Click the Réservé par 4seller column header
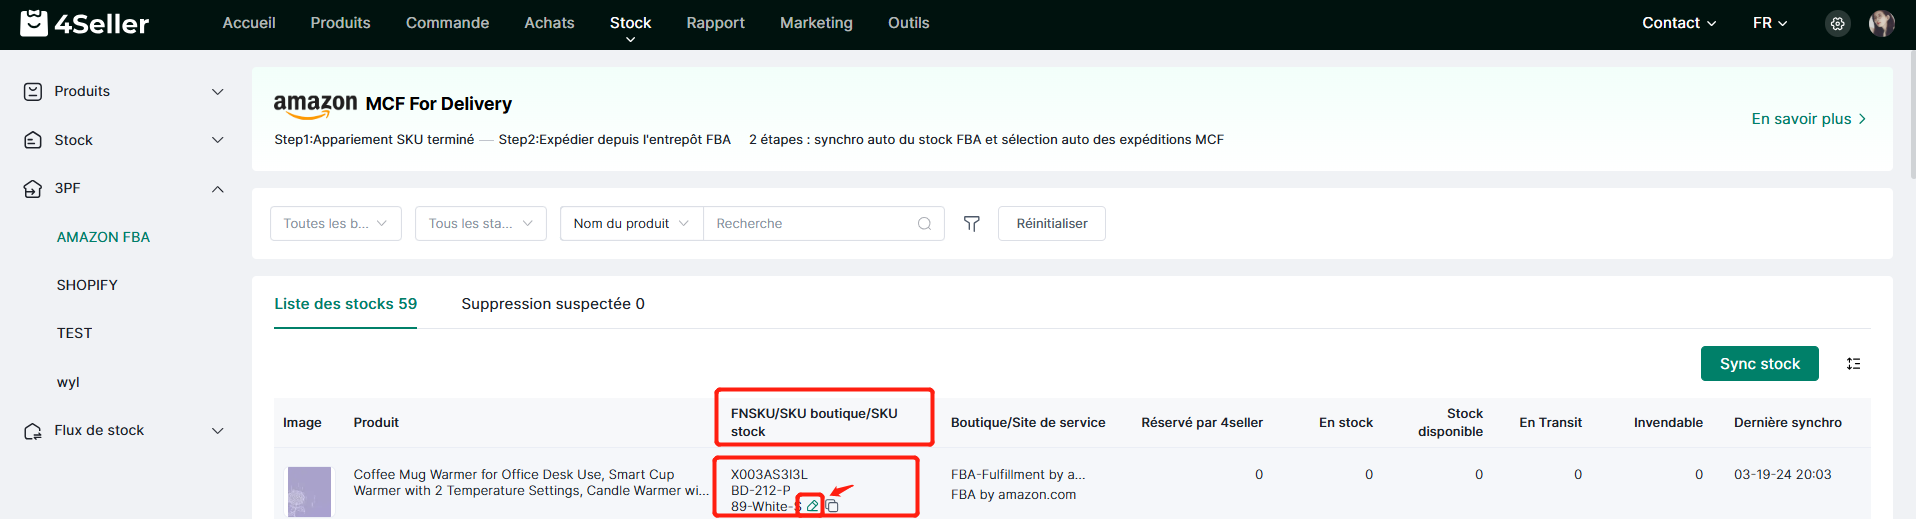The image size is (1916, 519). [1202, 423]
